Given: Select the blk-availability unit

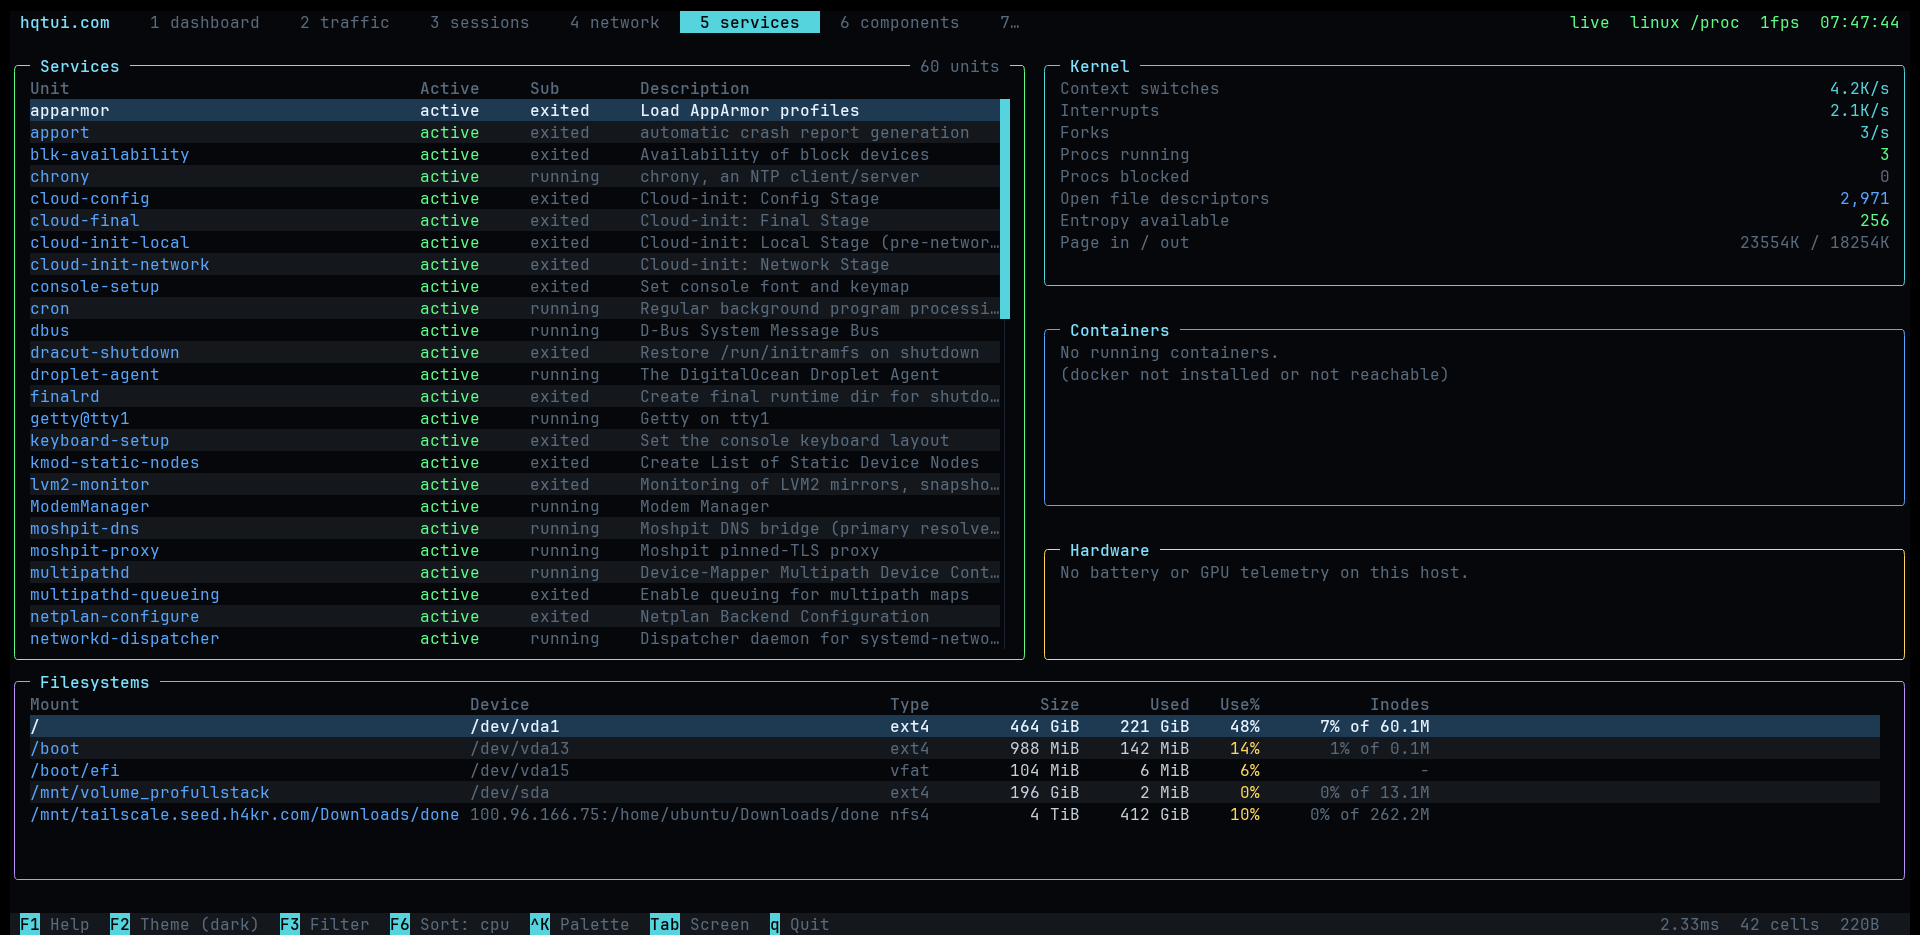Looking at the screenshot, I should 515,154.
